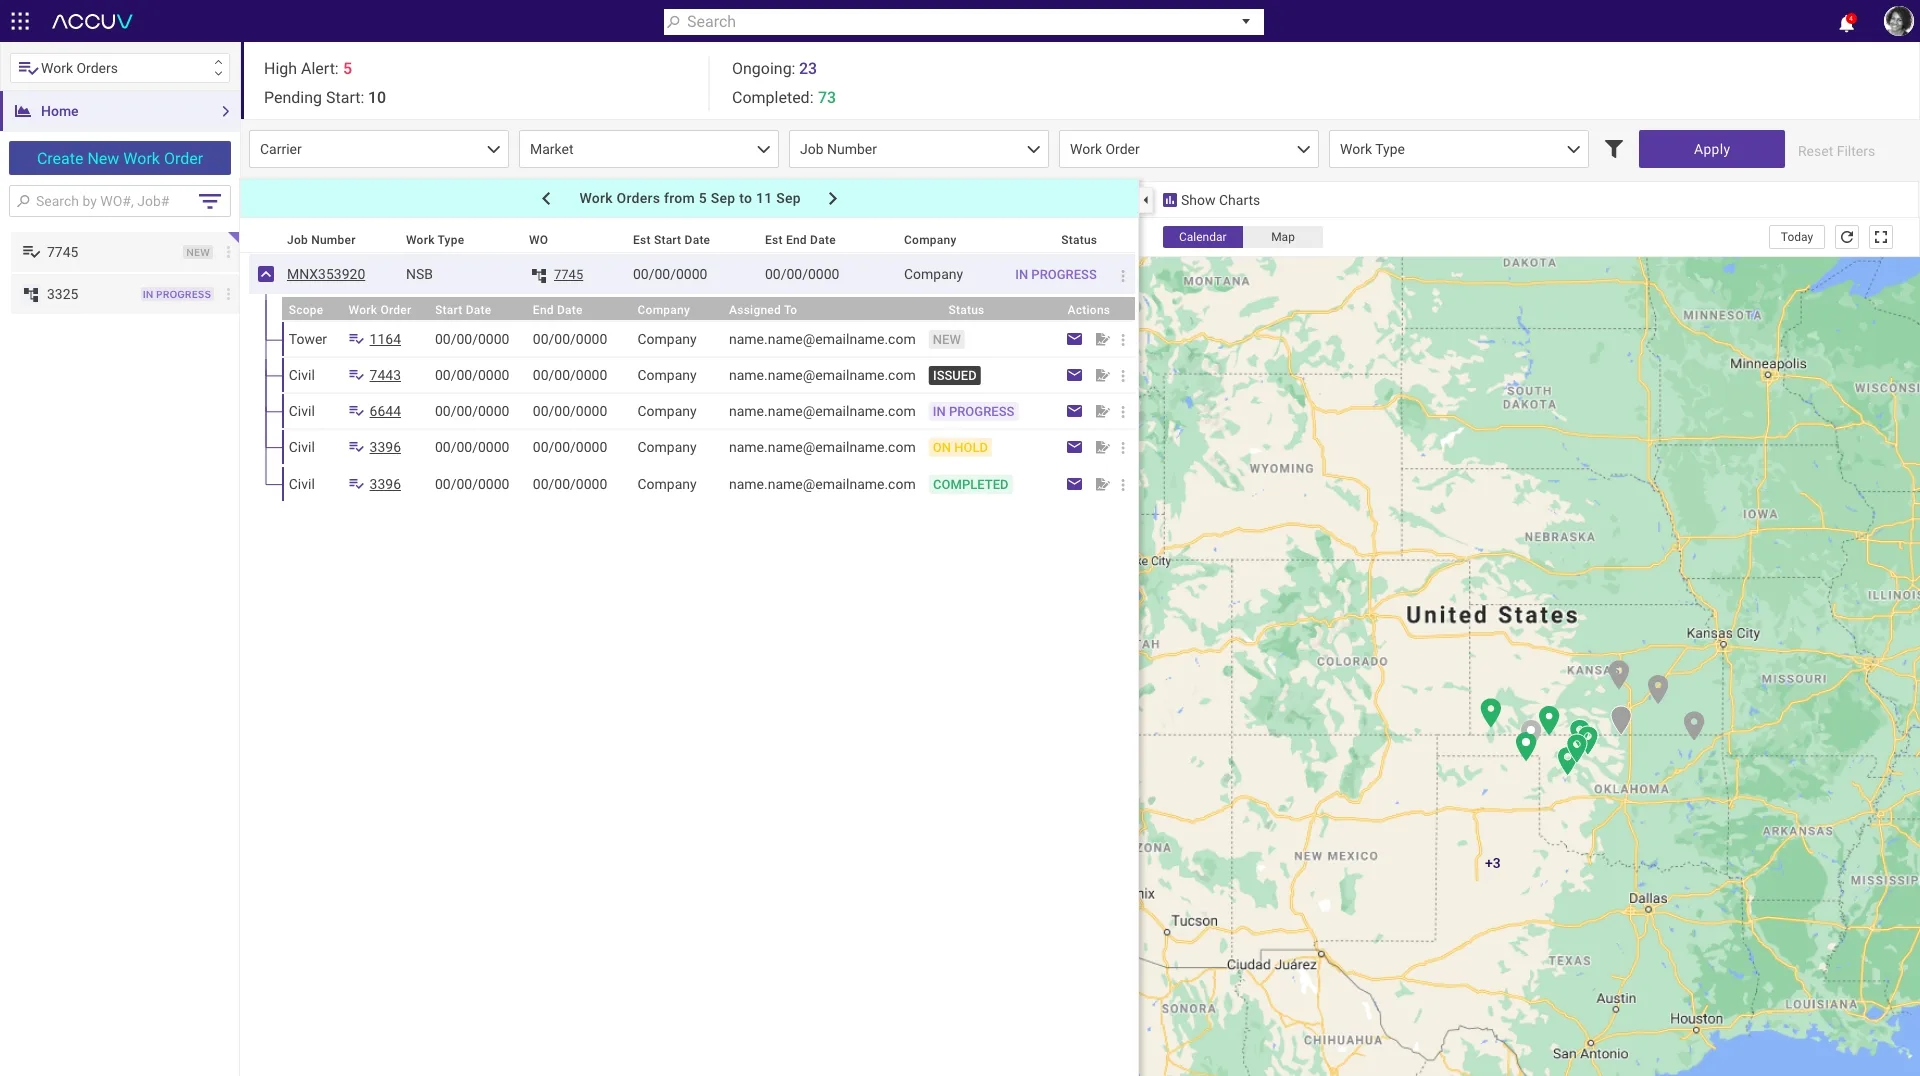Screen dimensions: 1920x1076
Task: Click Create New Work Order button
Action: coord(120,158)
